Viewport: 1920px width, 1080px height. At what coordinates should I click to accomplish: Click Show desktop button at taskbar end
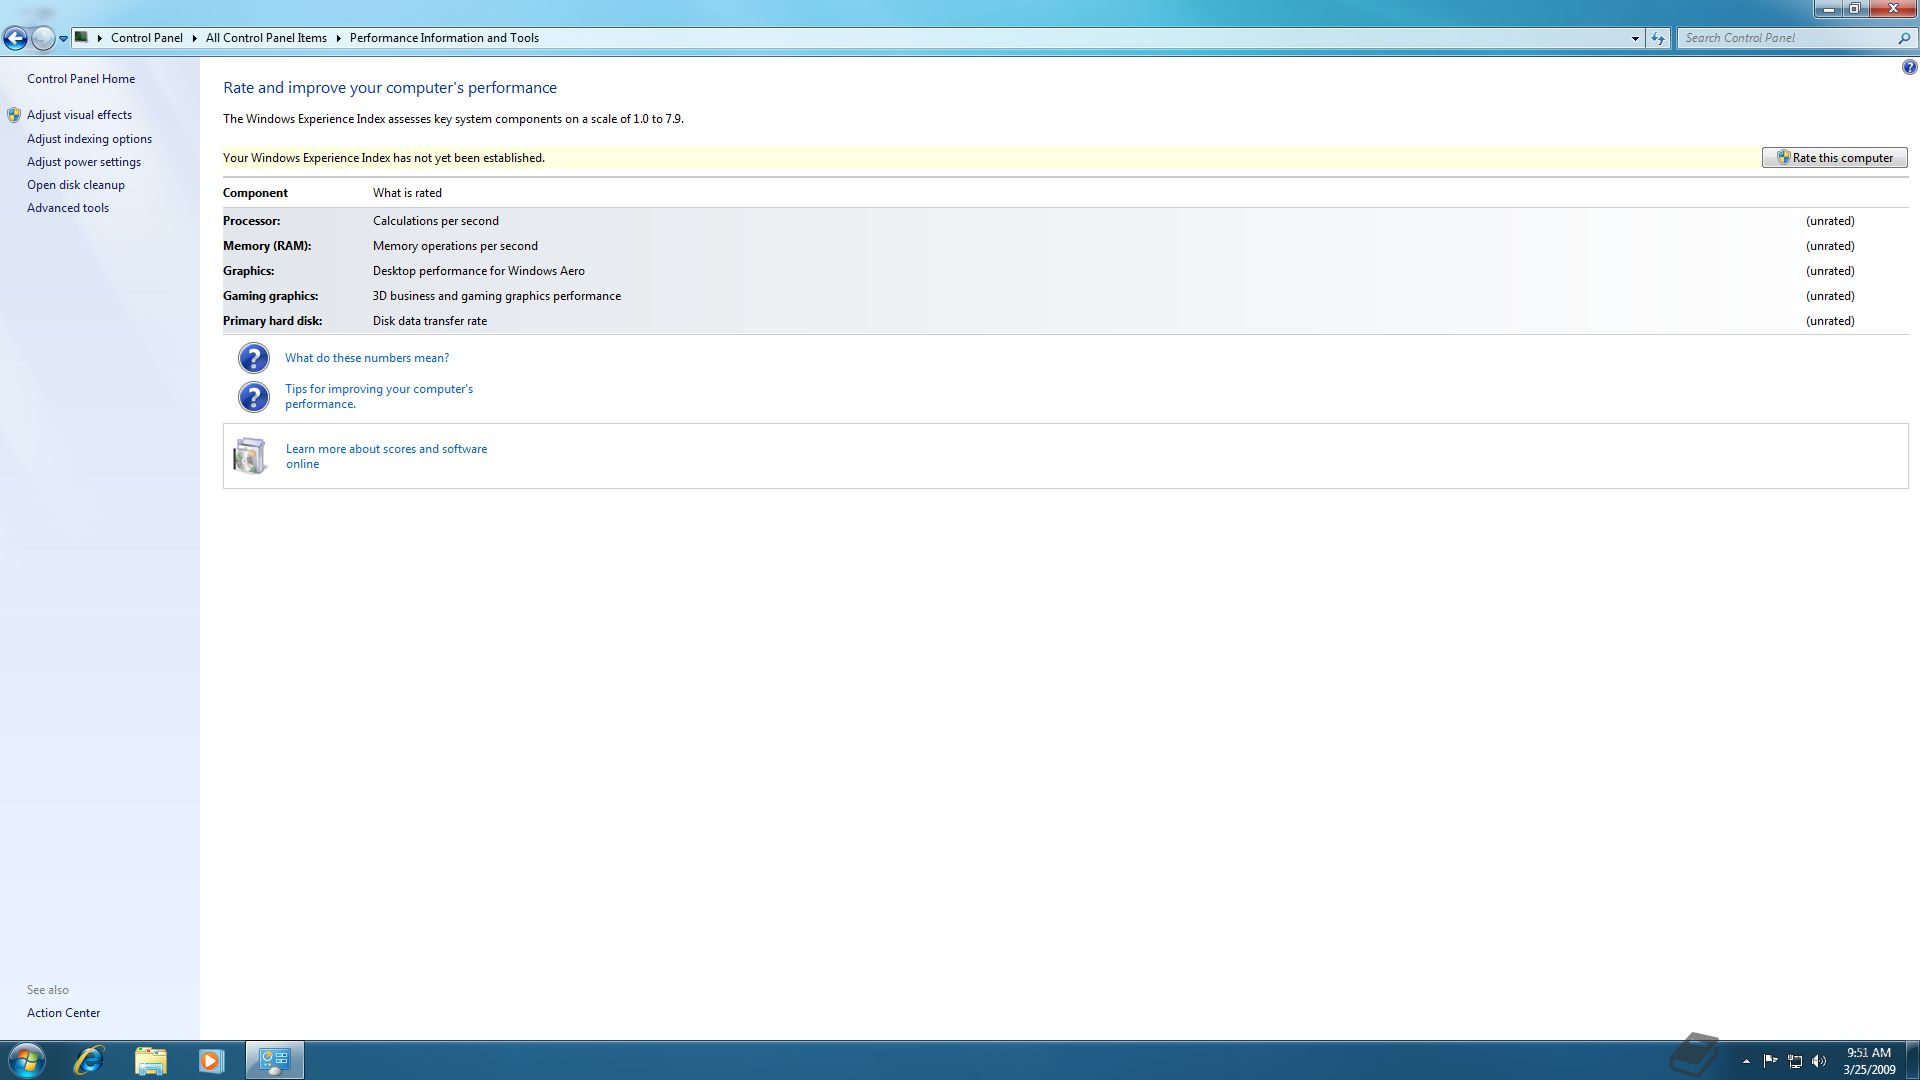click(1912, 1060)
